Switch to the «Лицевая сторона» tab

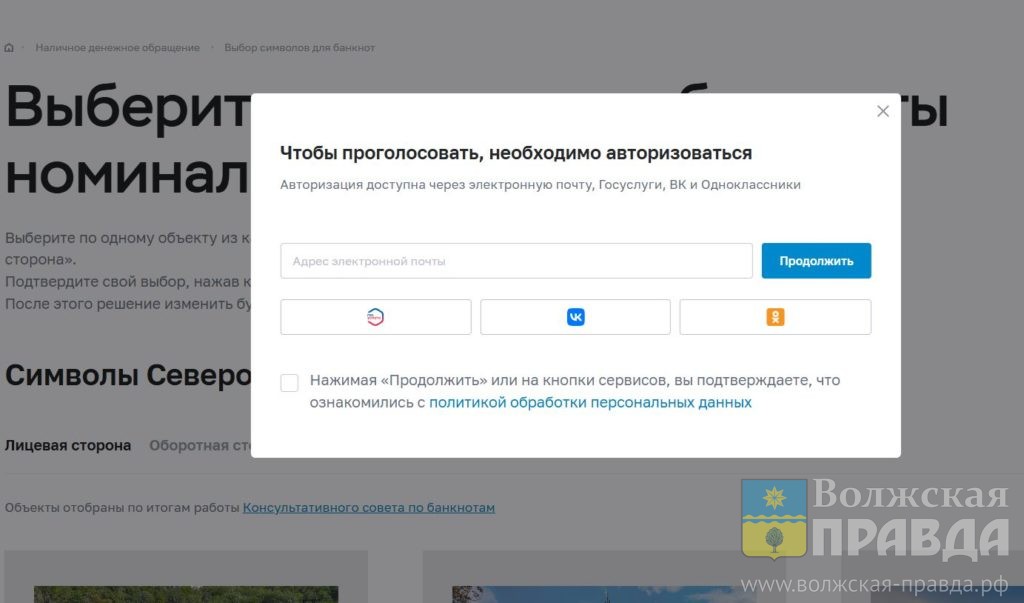click(68, 446)
